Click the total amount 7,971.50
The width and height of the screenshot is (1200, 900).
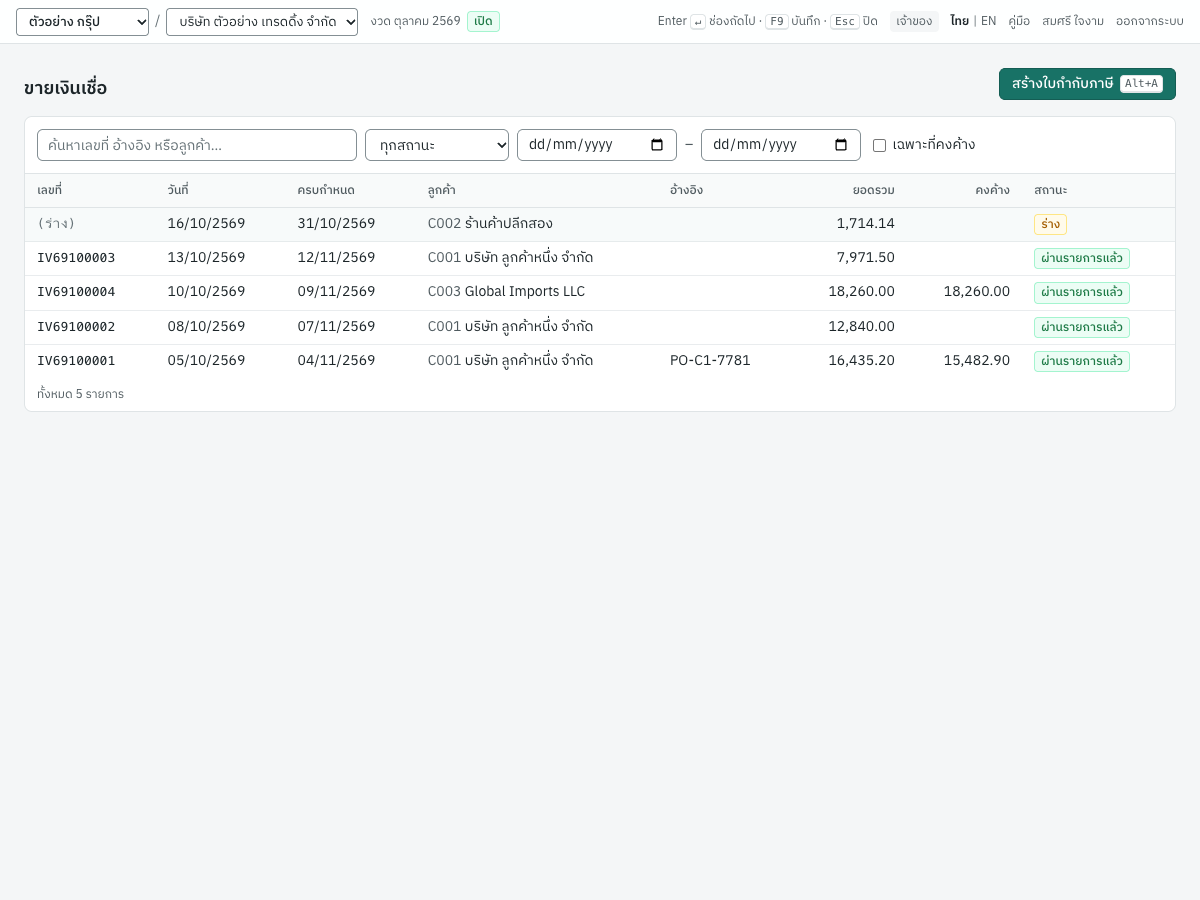click(x=866, y=258)
